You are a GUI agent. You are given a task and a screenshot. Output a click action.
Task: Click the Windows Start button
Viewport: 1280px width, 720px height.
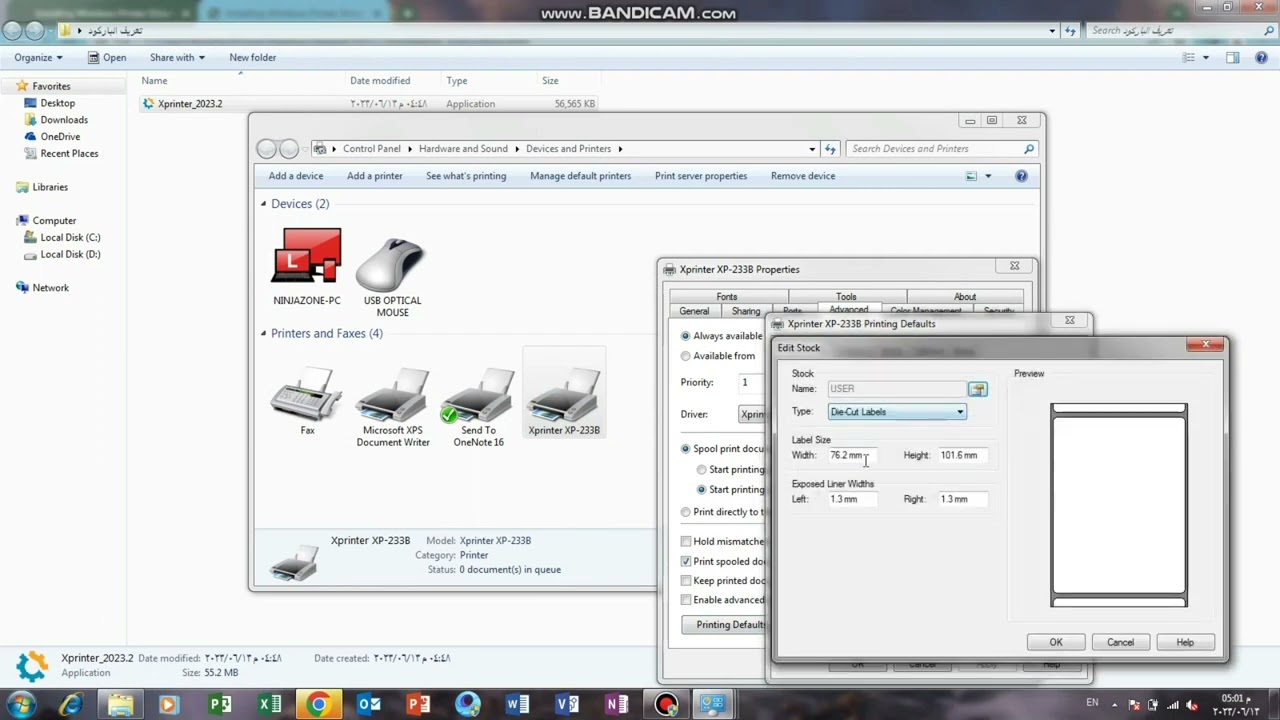(x=20, y=704)
